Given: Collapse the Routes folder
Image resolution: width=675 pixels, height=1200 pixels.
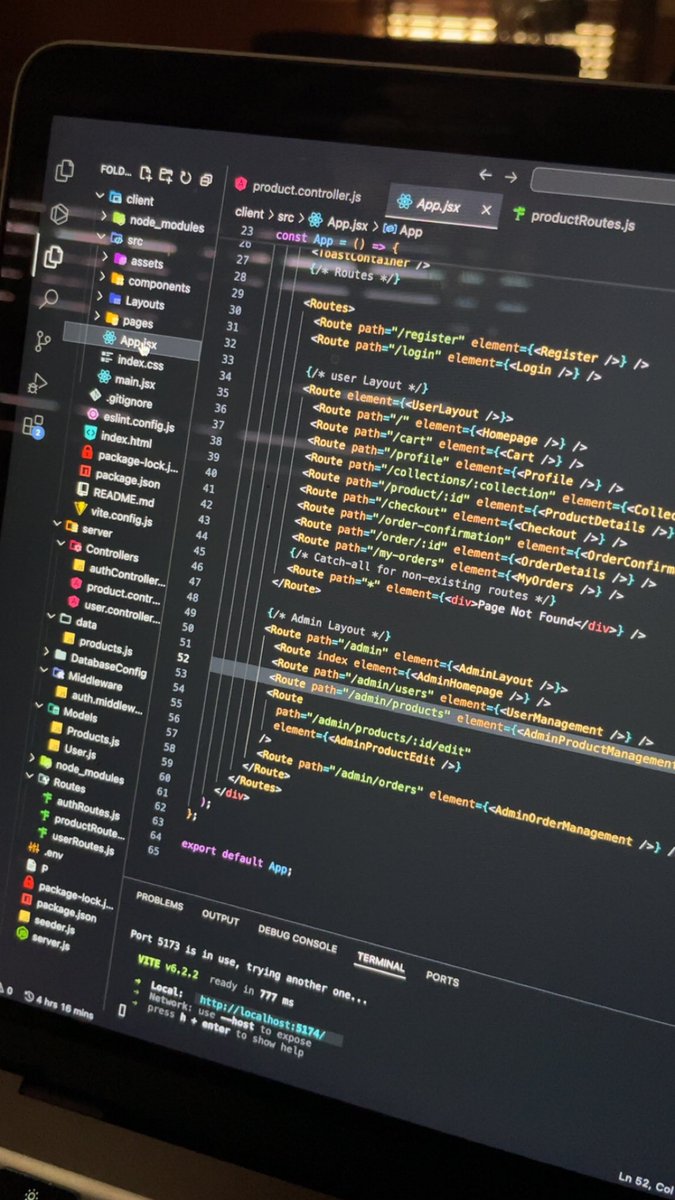Looking at the screenshot, I should click(30, 777).
